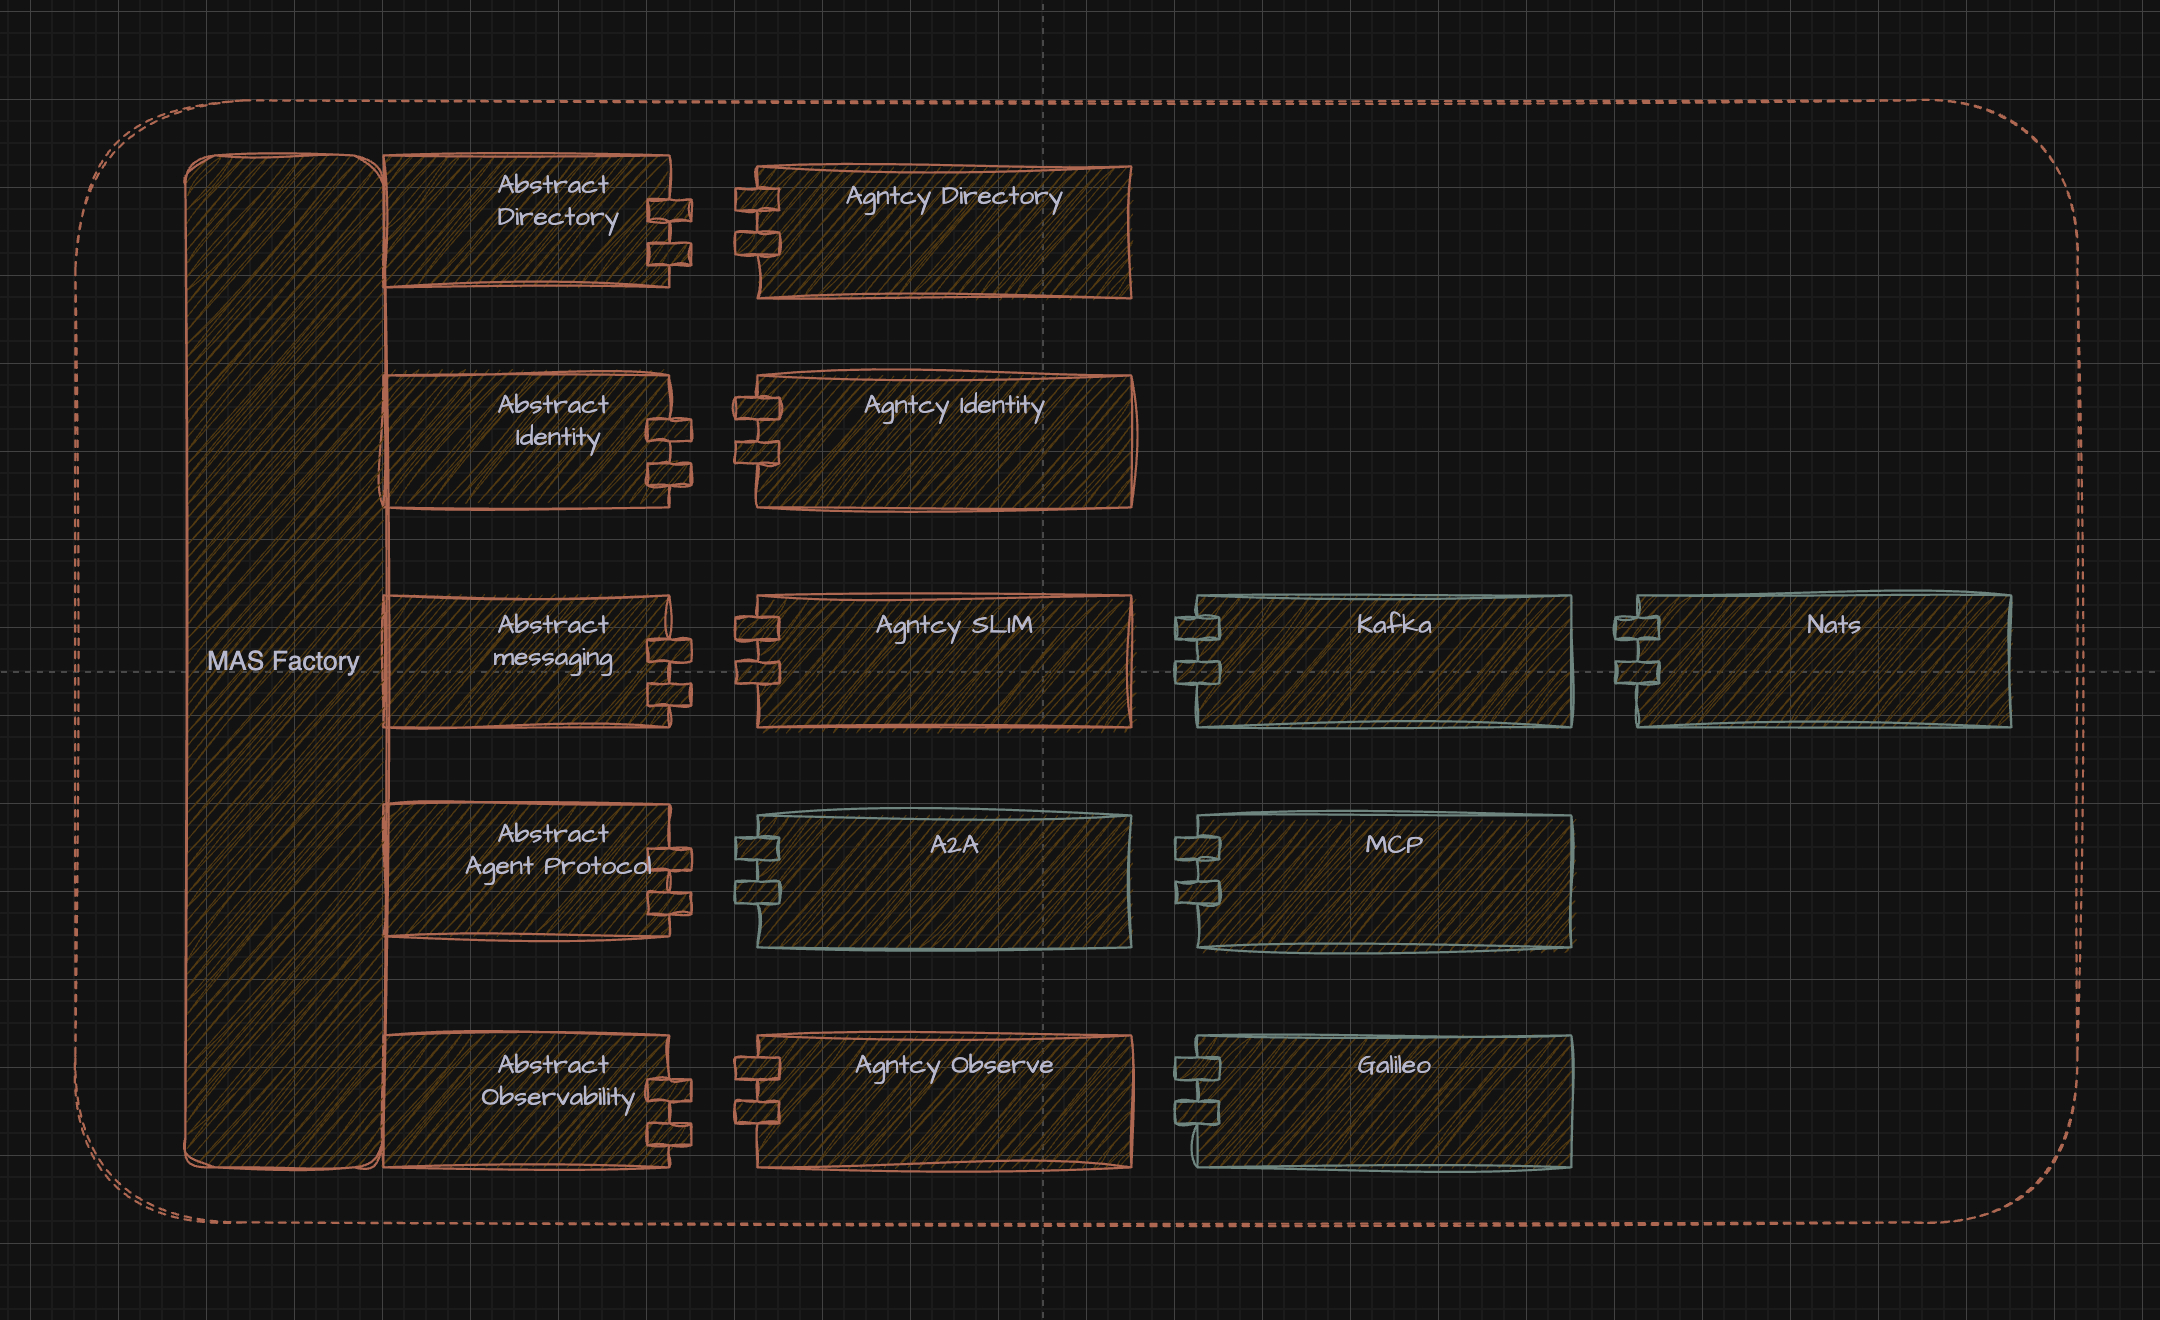The height and width of the screenshot is (1320, 2160).
Task: Click the "Agntcy Identity" text label
Action: pyautogui.click(x=954, y=406)
